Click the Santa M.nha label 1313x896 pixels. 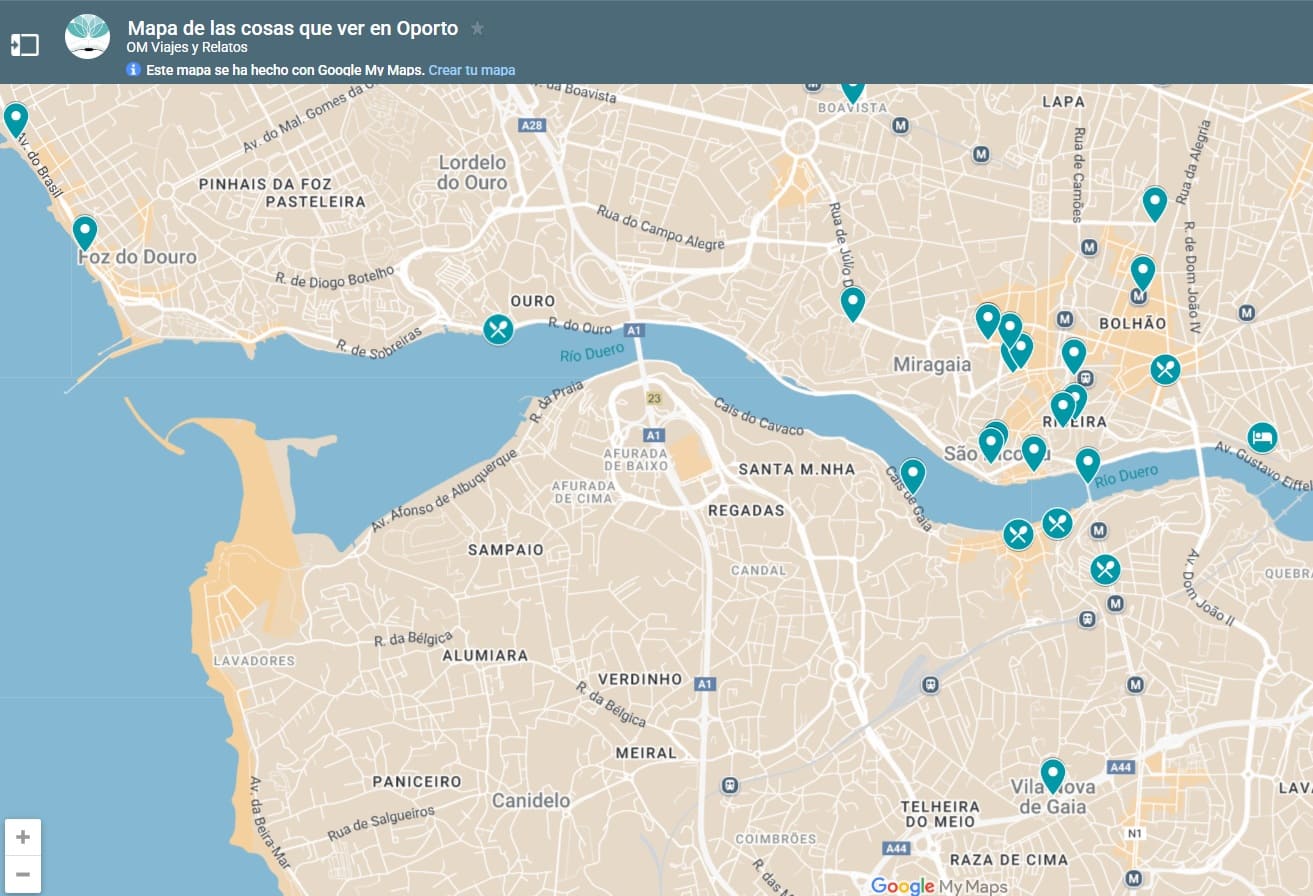[797, 469]
